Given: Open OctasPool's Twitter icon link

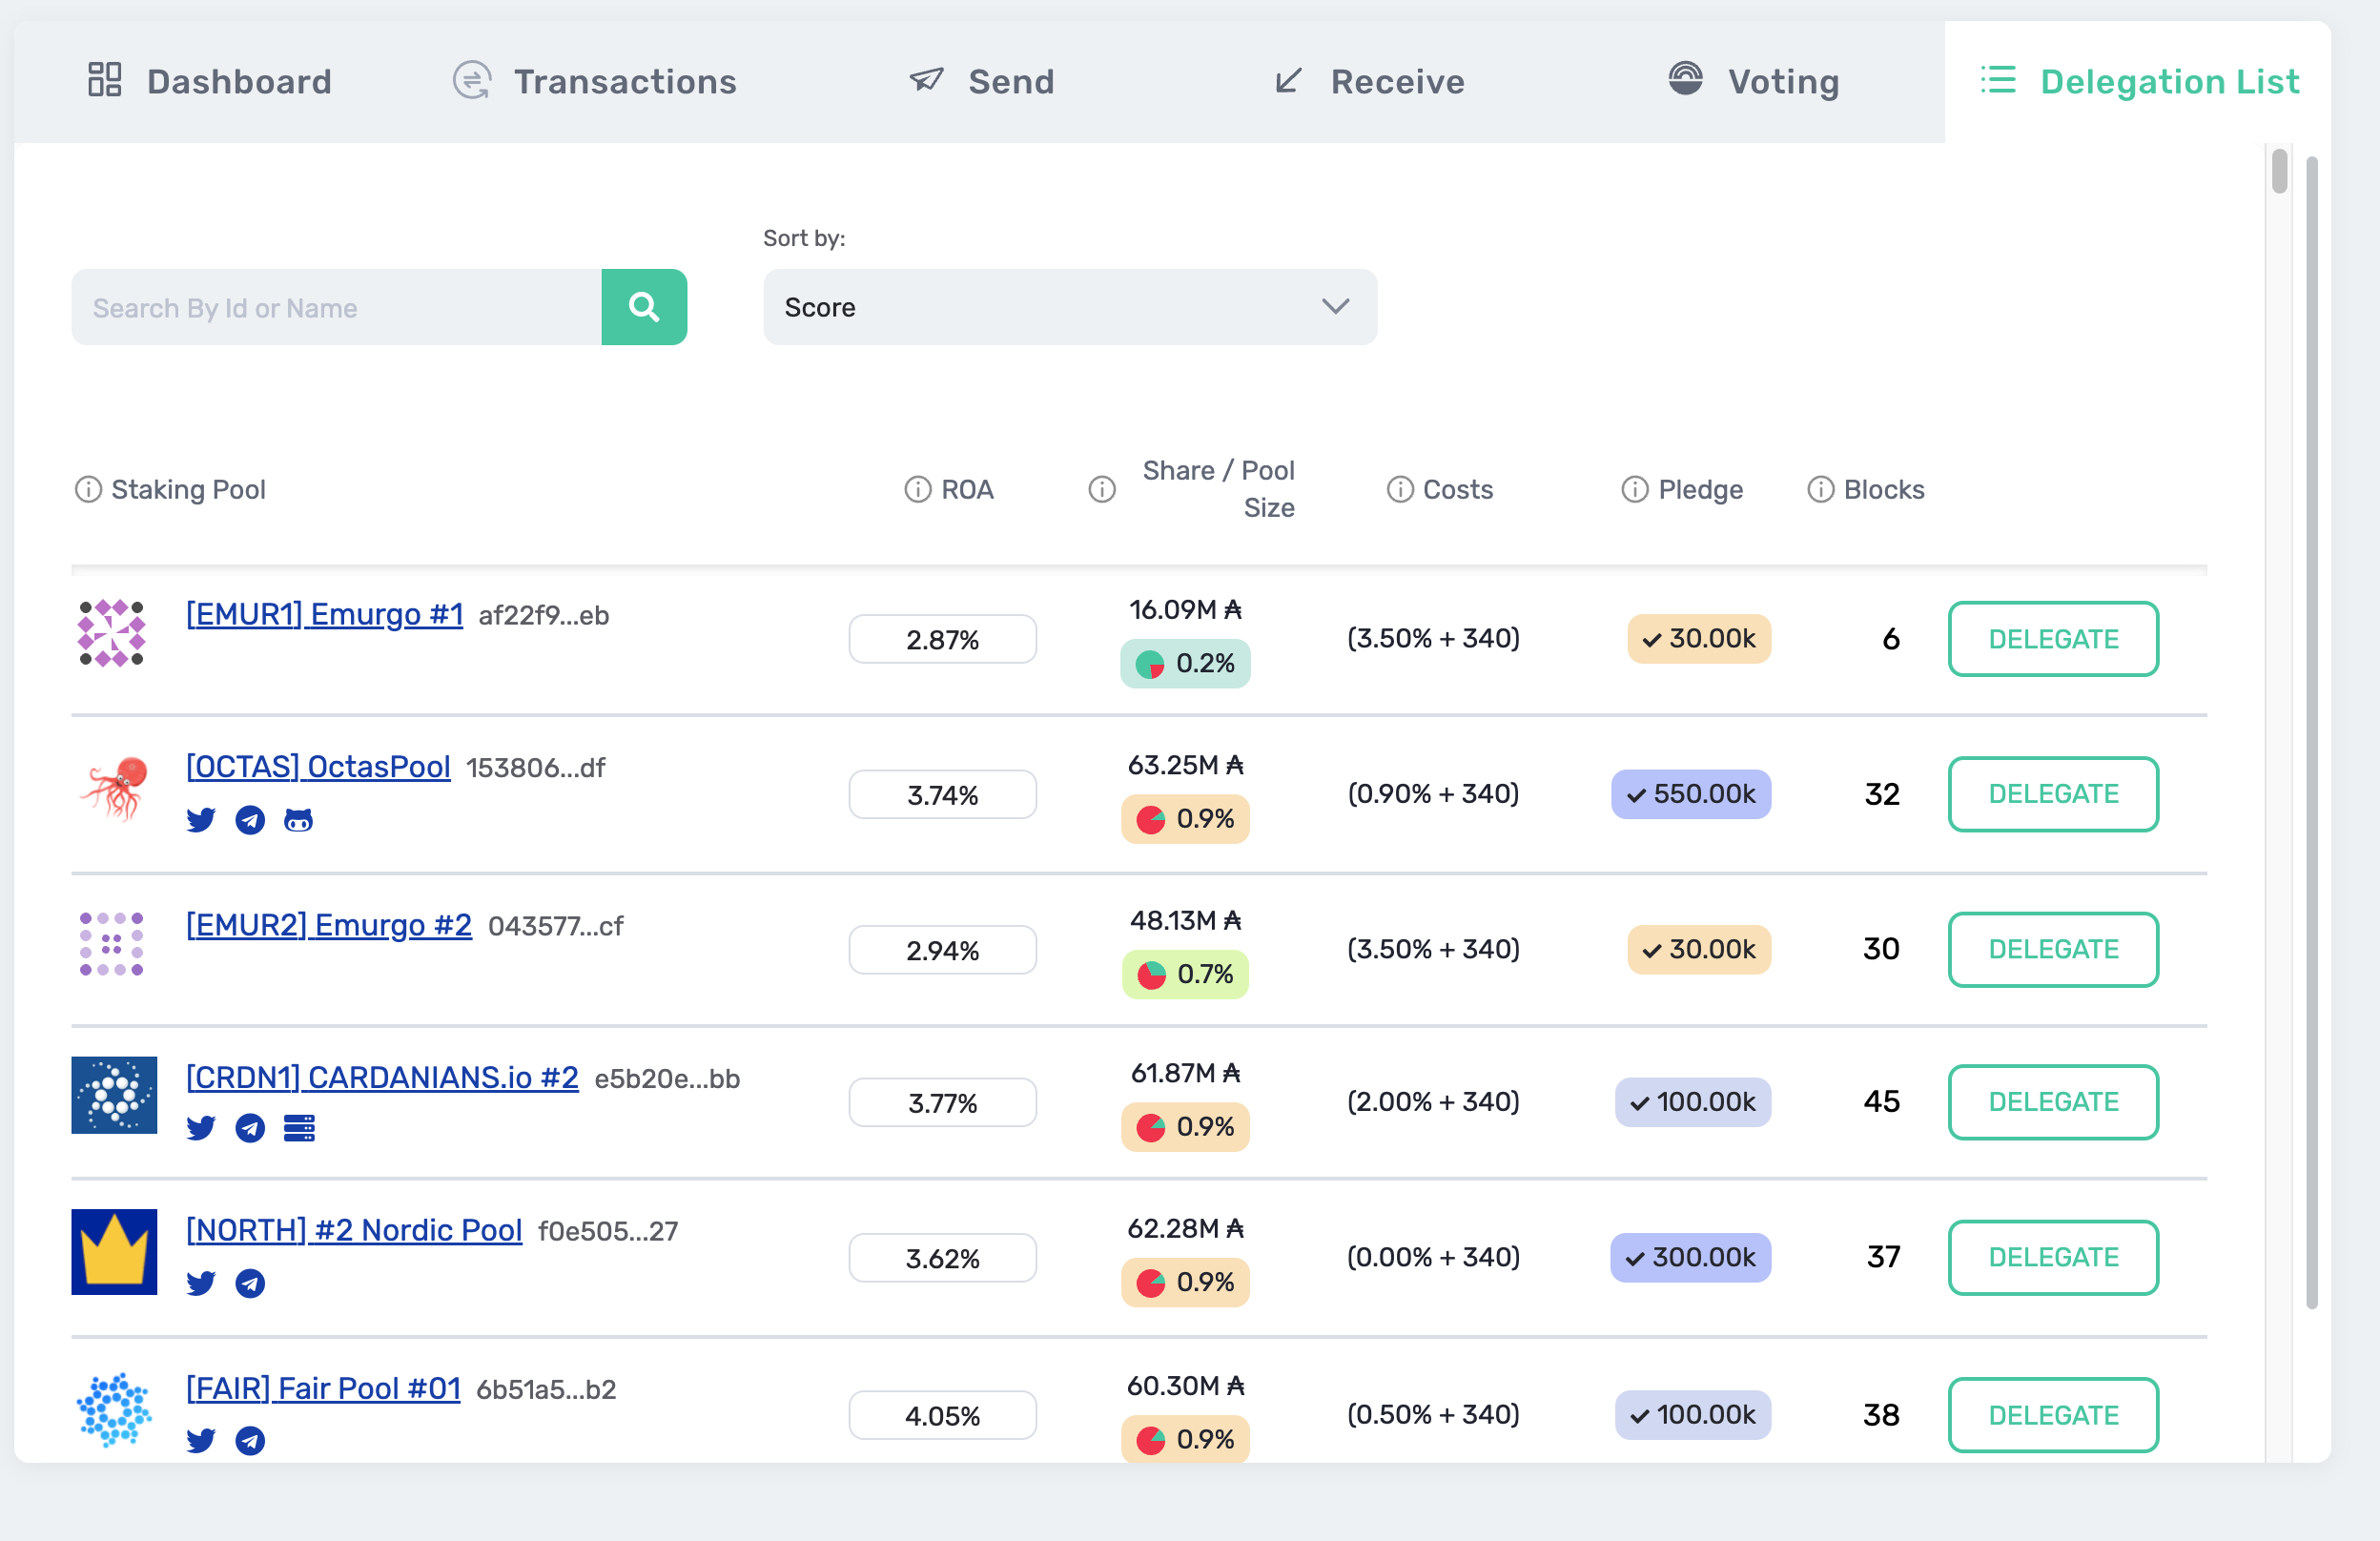Looking at the screenshot, I should [x=201, y=820].
